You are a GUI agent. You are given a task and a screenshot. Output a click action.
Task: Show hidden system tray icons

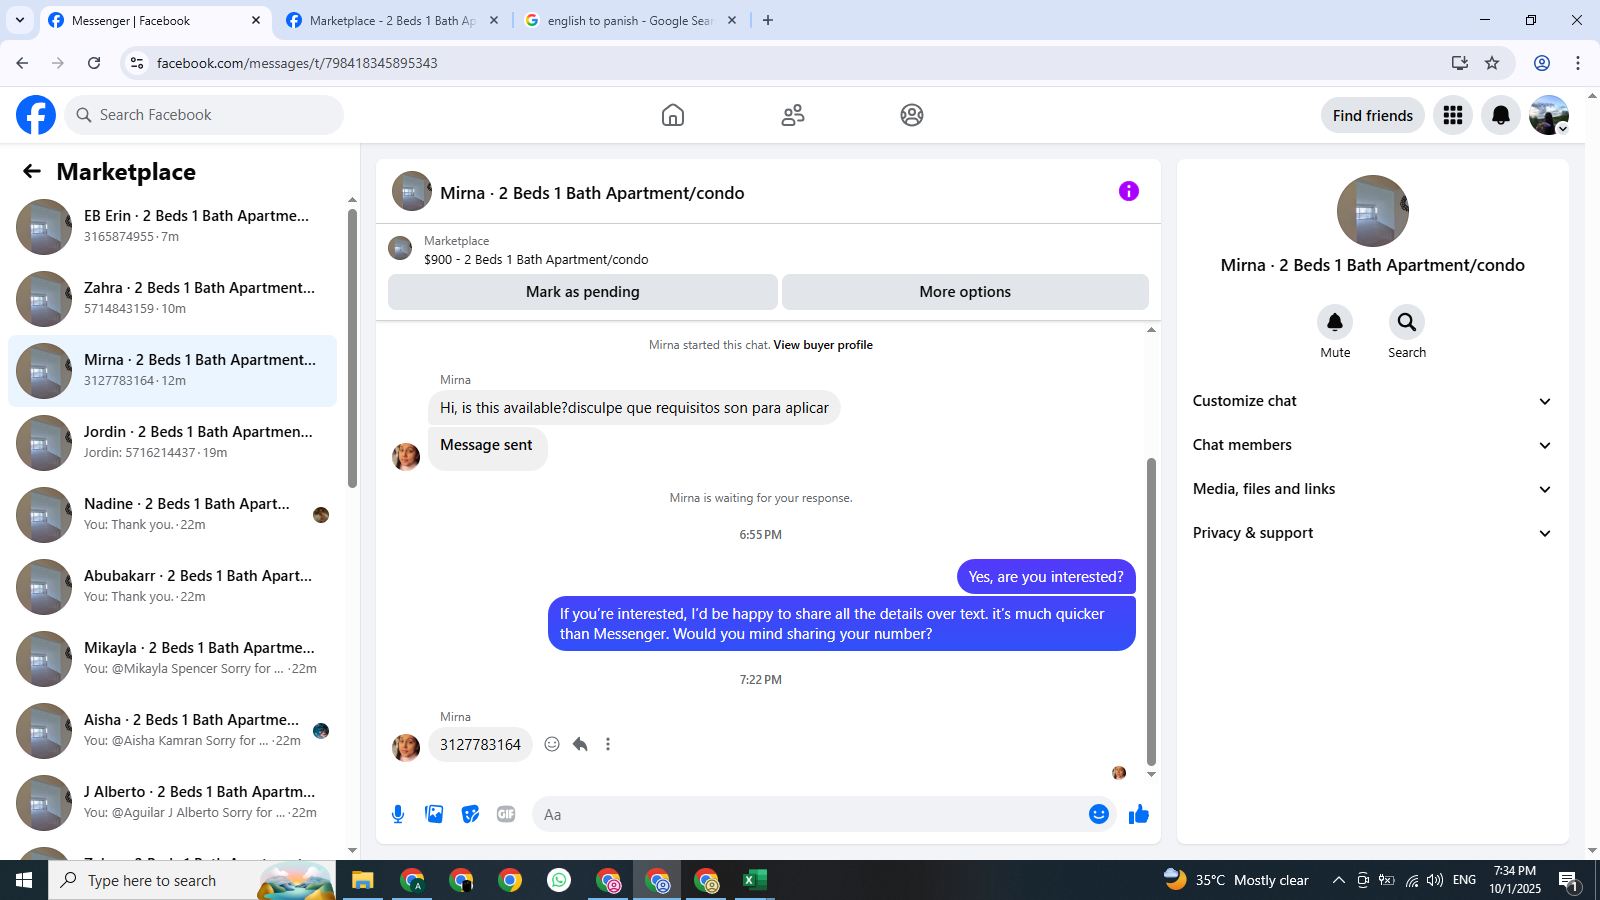(1338, 880)
